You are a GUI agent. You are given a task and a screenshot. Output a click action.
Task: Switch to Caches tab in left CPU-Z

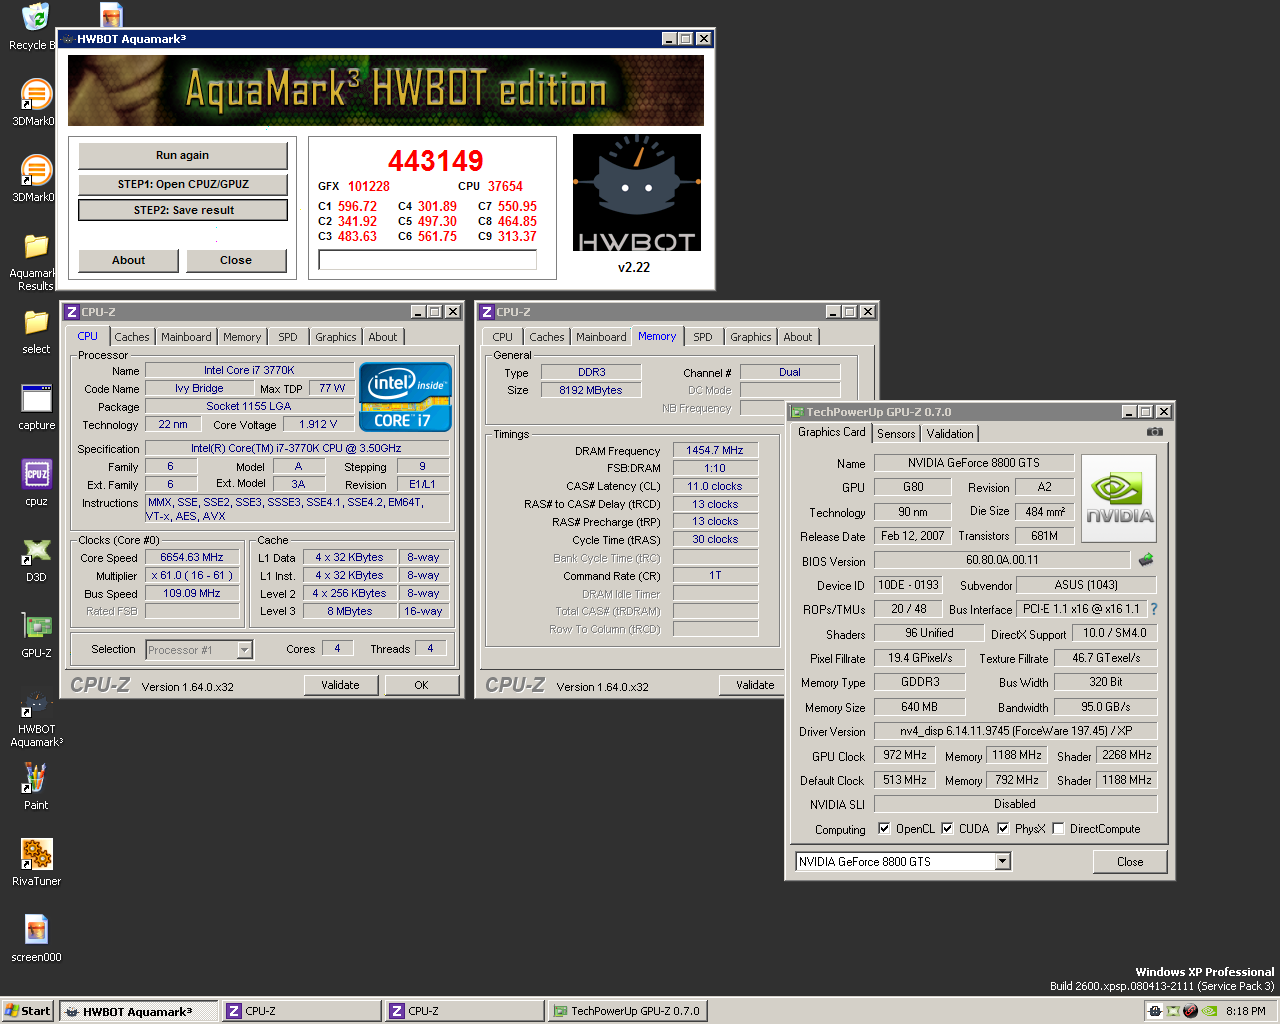pos(131,337)
